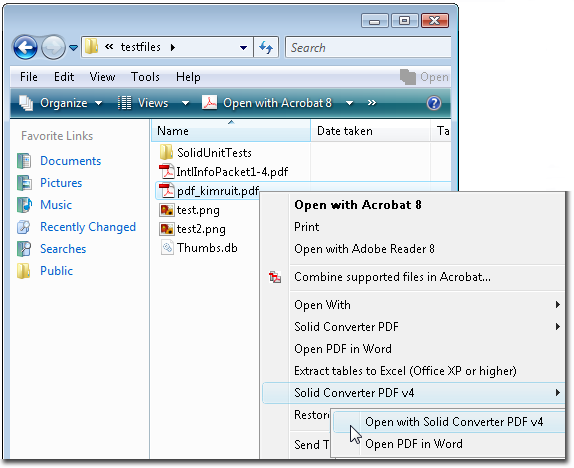Screen dimensions: 574x468
Task: Open the Edit menu
Action: [x=64, y=77]
